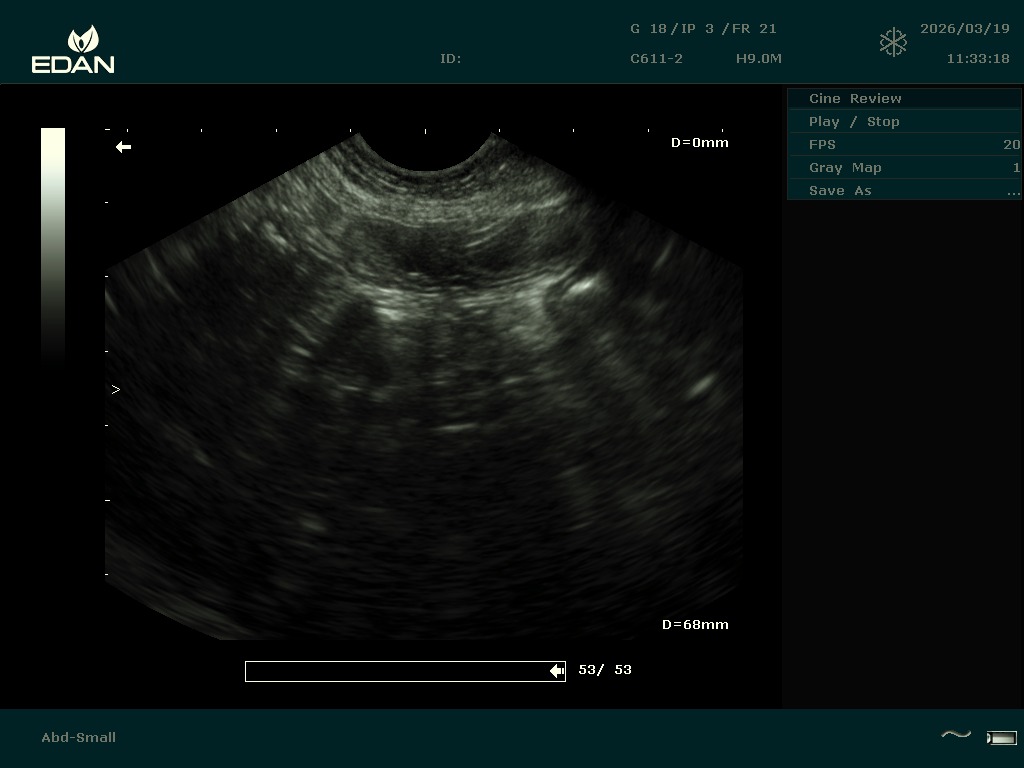Viewport: 1024px width, 768px height.
Task: Click the EDAN logo
Action: [73, 50]
